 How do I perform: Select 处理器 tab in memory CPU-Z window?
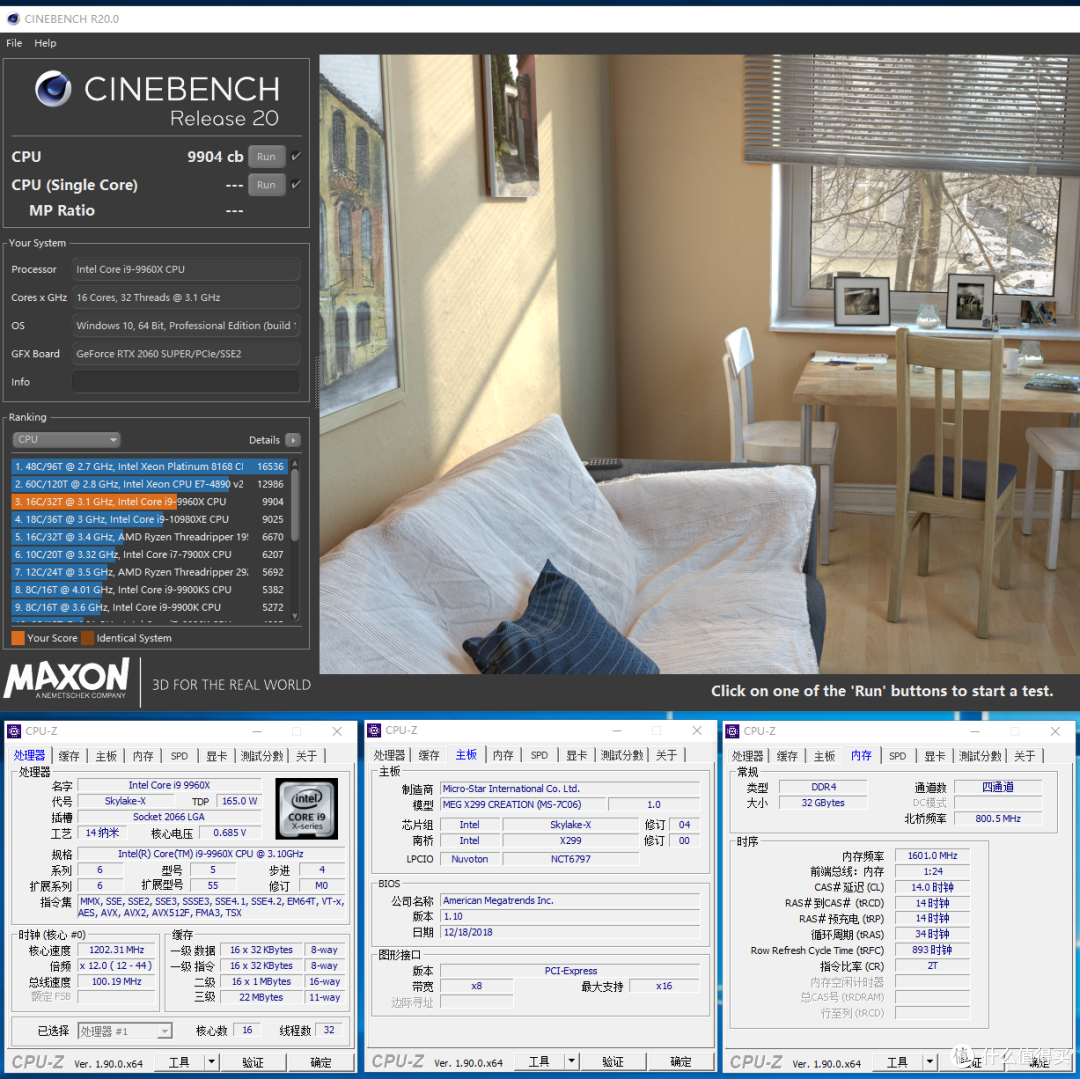(x=747, y=756)
